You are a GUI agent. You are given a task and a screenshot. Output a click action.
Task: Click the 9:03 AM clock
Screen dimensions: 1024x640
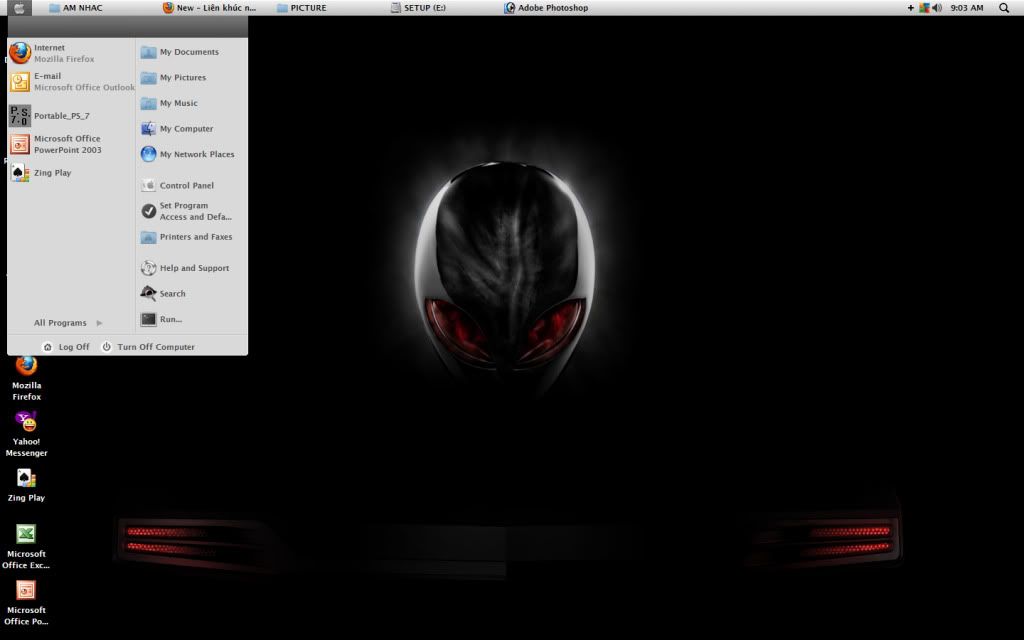point(967,8)
